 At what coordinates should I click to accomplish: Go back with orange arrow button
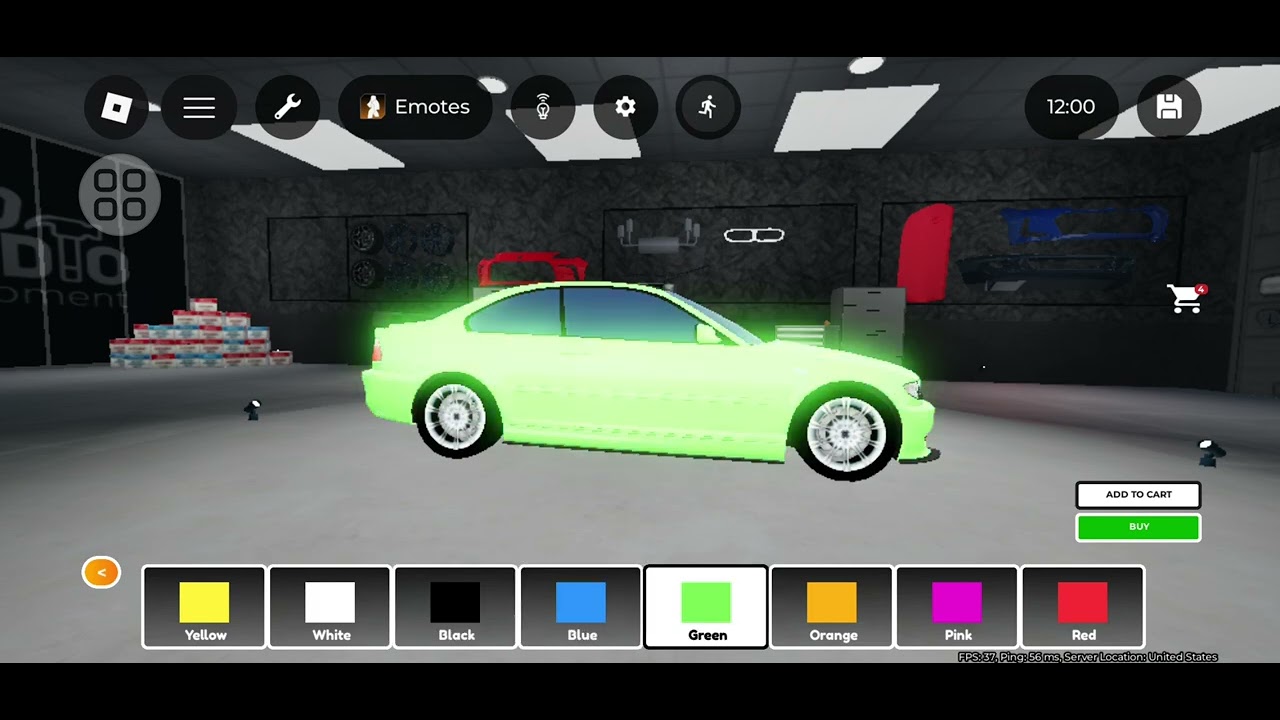[x=101, y=572]
